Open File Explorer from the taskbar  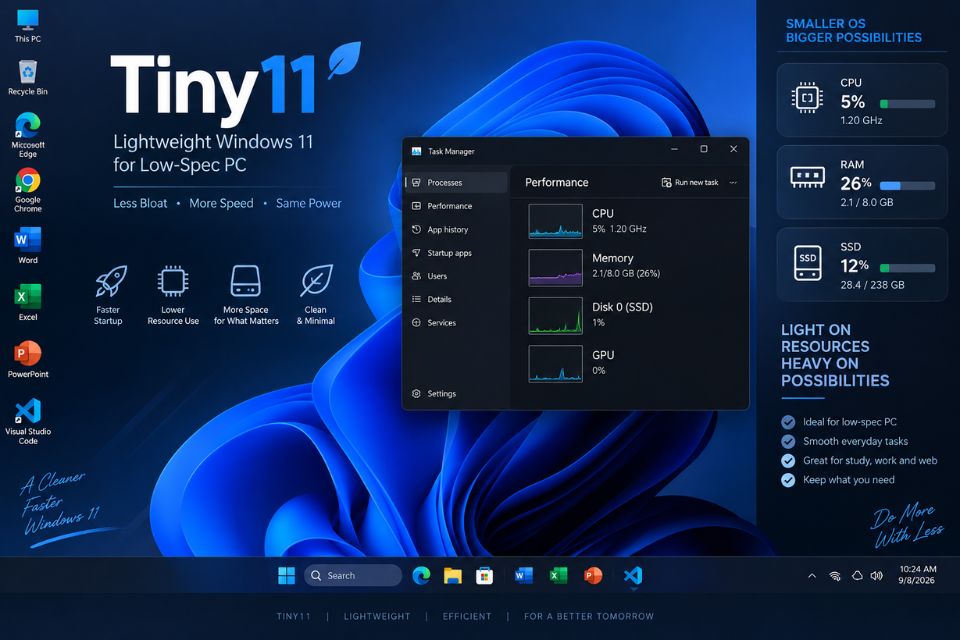coord(452,576)
